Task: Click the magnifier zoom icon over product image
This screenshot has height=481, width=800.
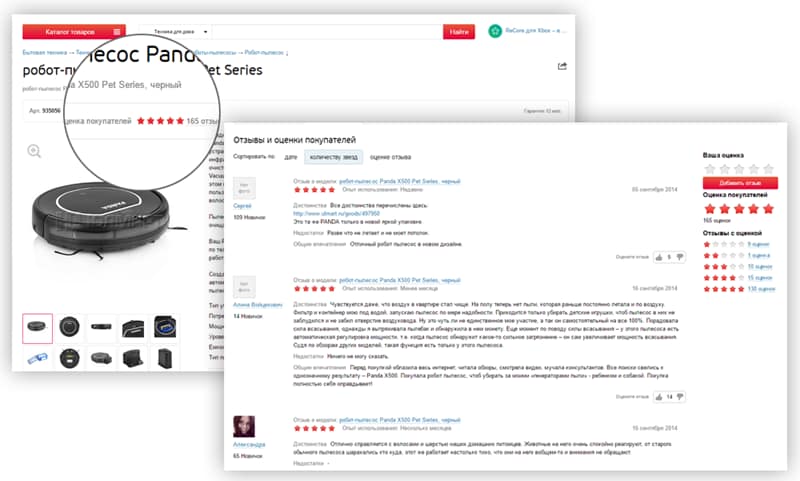Action: coord(34,151)
